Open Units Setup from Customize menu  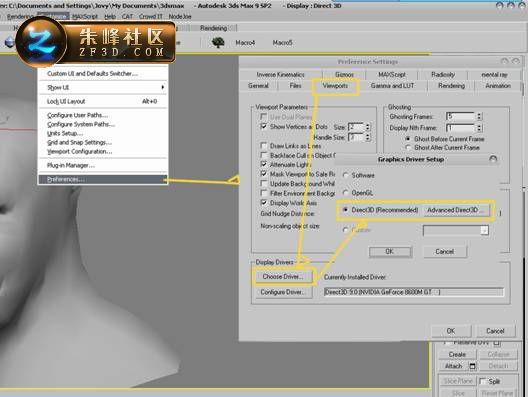pos(103,133)
